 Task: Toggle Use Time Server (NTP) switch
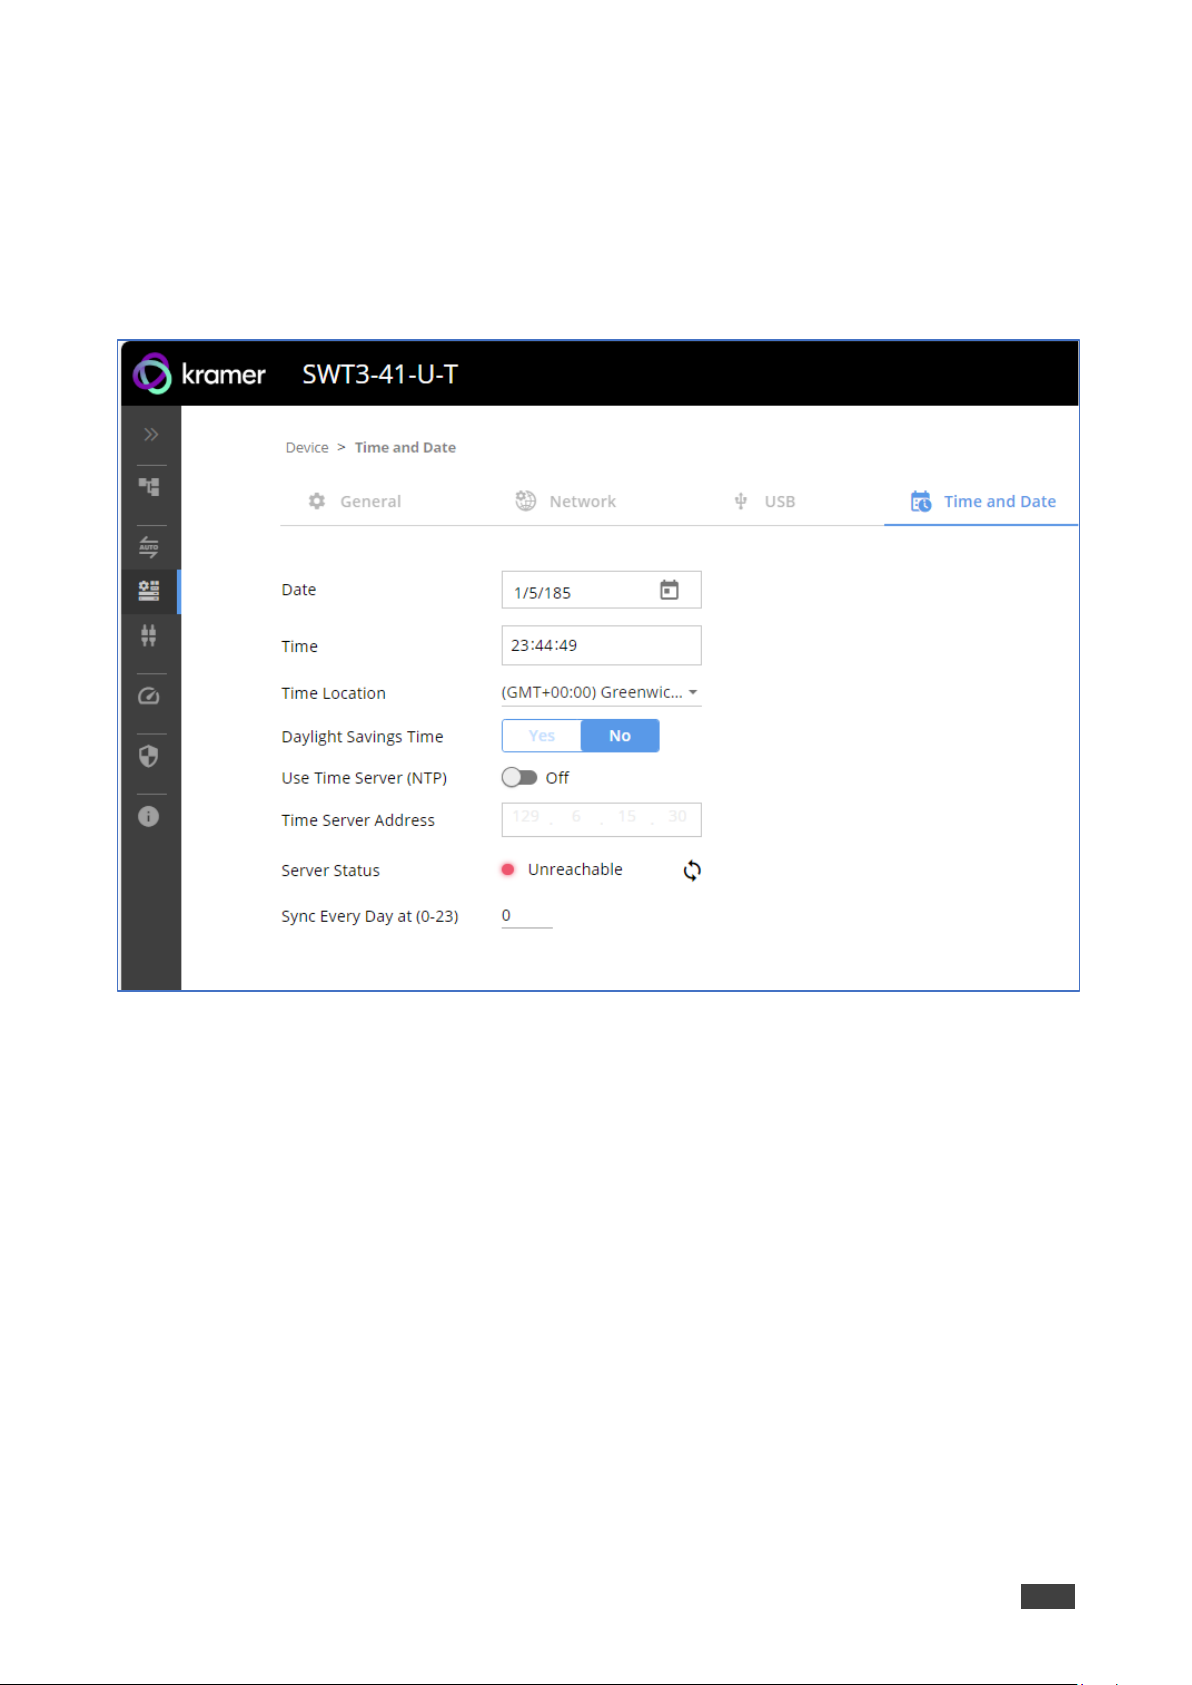tap(519, 777)
